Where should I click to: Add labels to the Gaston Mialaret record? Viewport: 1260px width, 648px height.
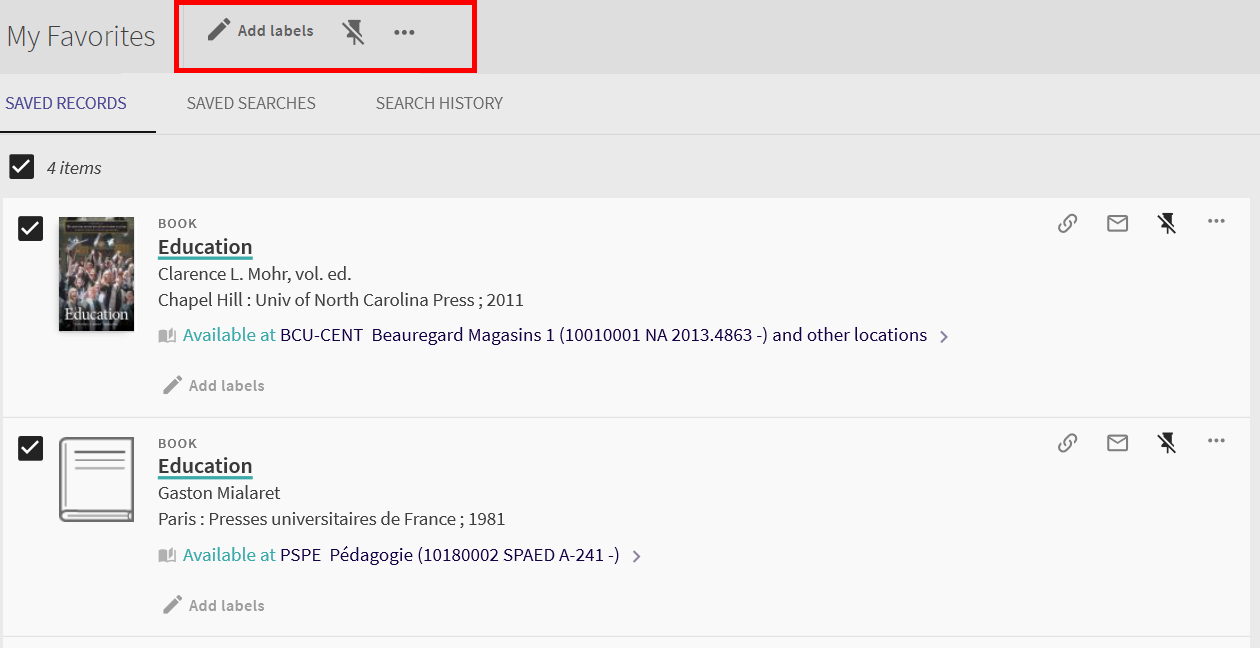[214, 605]
